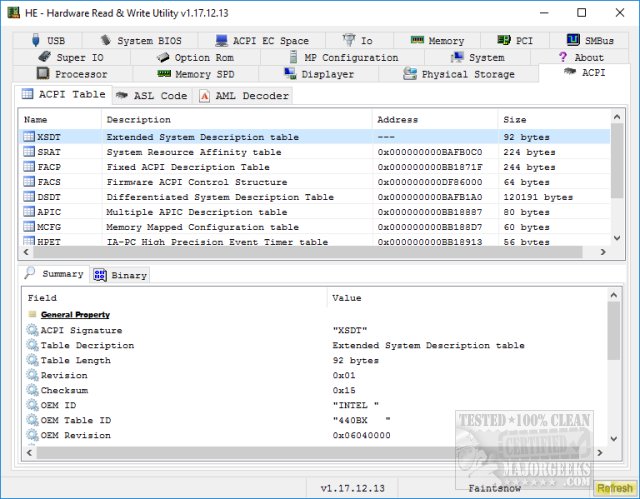The image size is (640, 499).
Task: Maximize the HE utility window
Action: [x=582, y=13]
